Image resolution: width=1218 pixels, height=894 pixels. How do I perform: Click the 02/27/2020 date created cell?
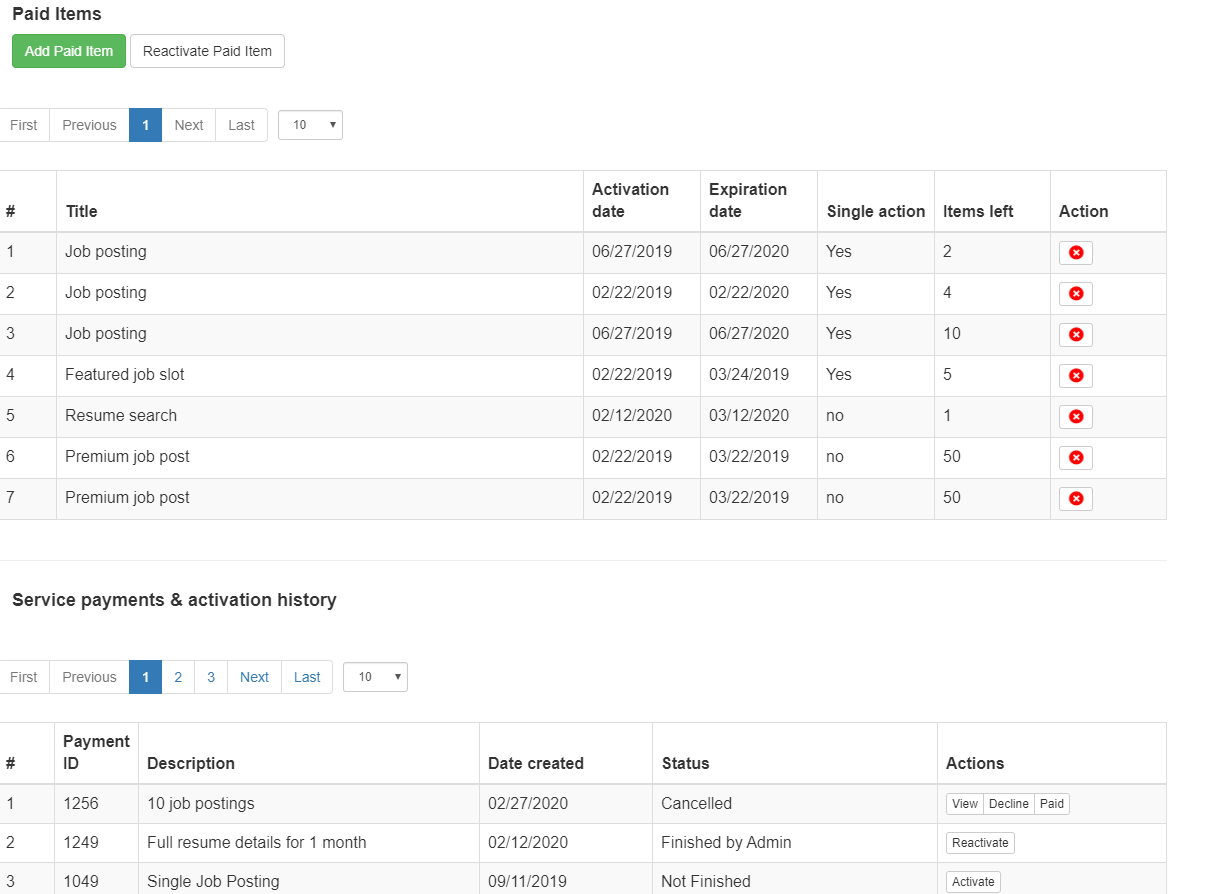pos(566,803)
